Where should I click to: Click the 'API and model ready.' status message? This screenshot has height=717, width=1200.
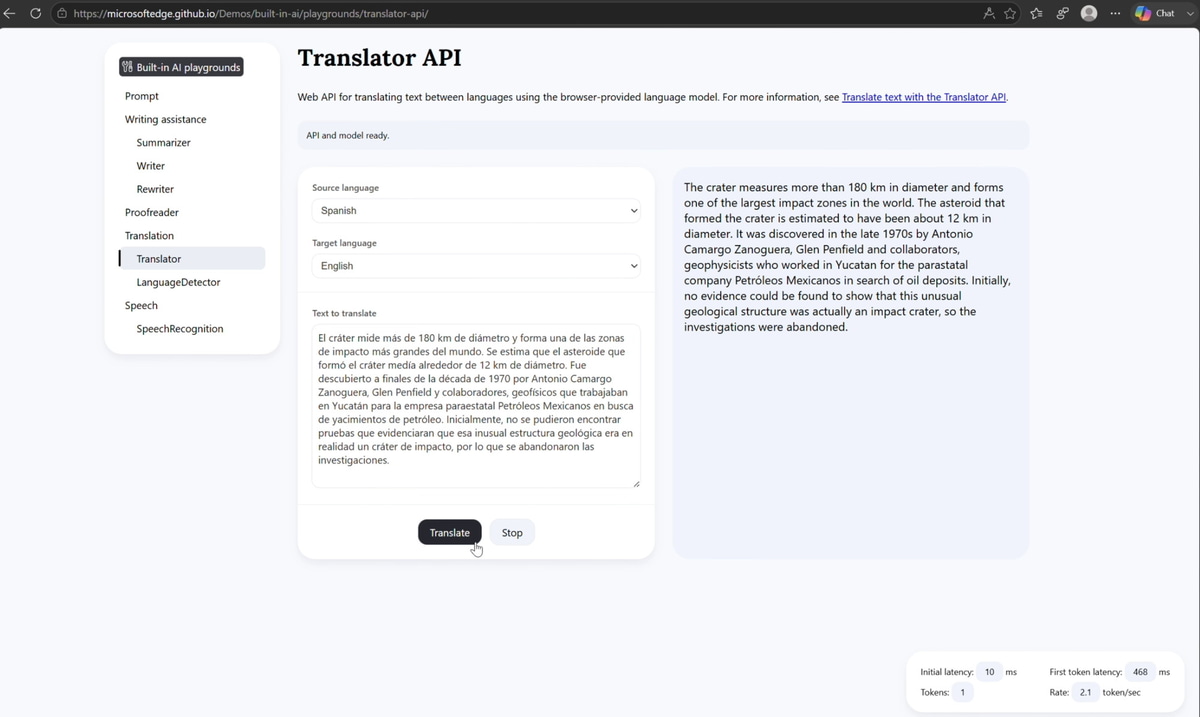348,135
